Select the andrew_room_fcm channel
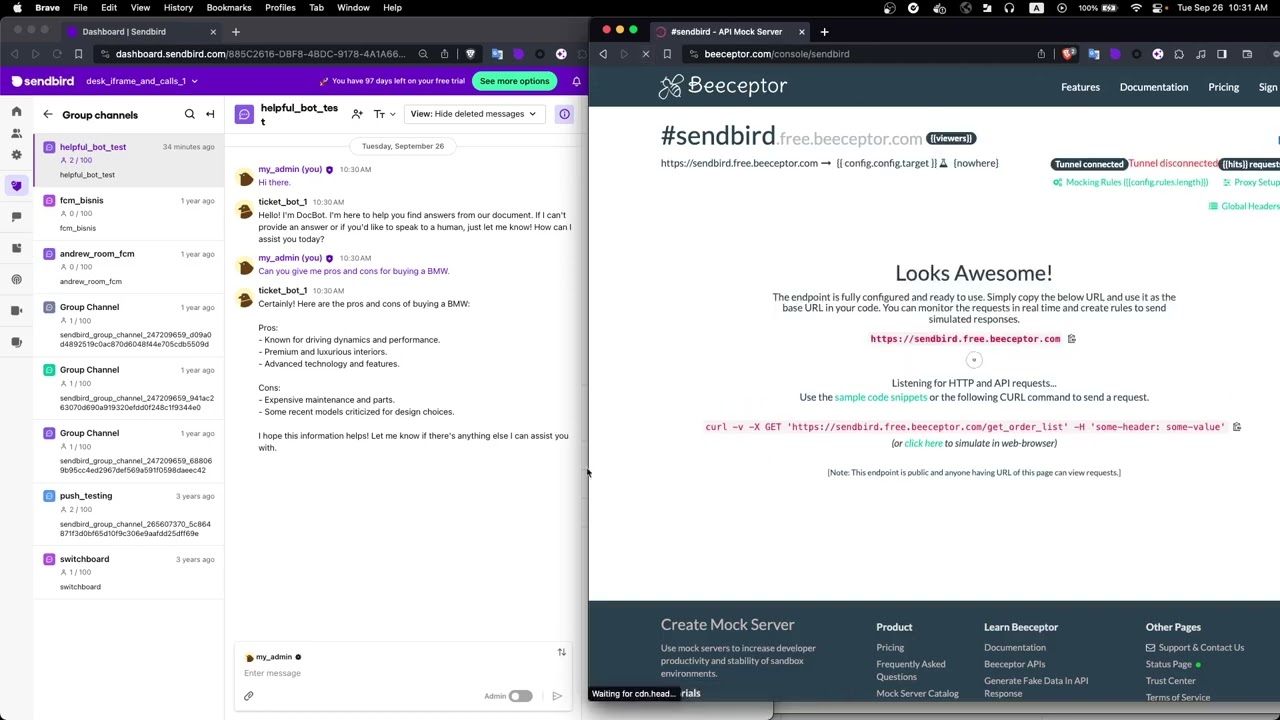The width and height of the screenshot is (1280, 720). click(x=129, y=267)
